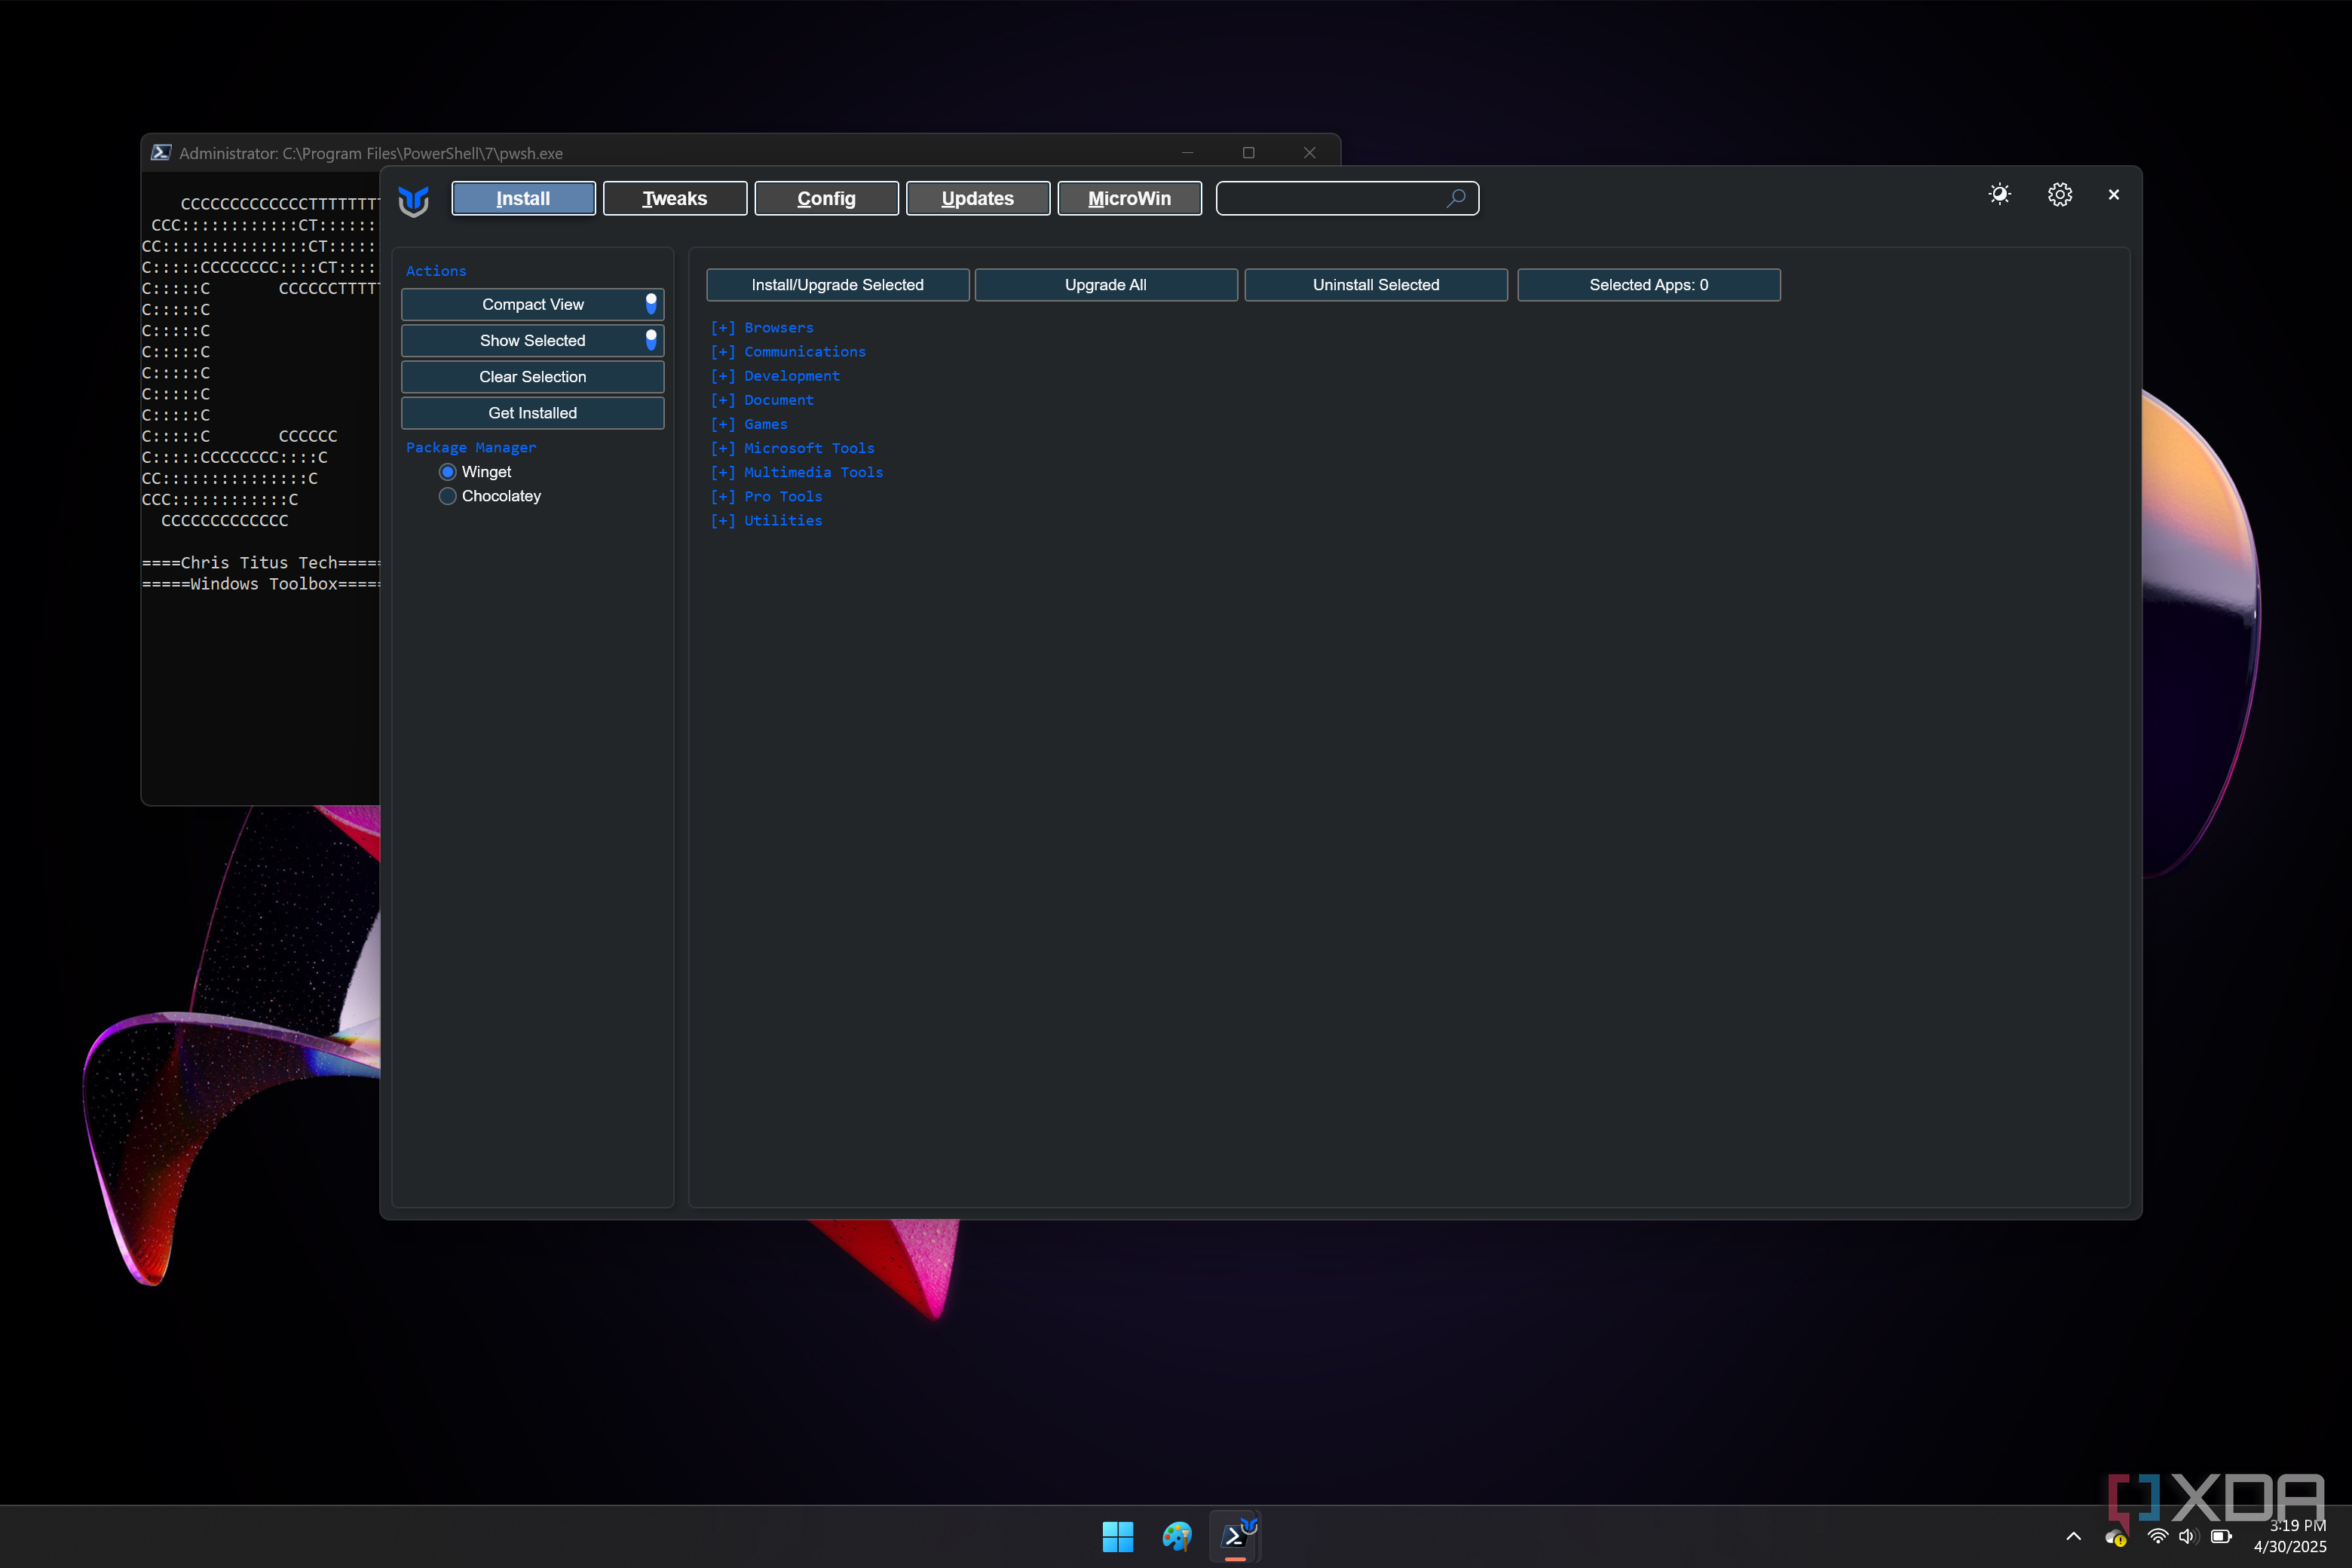The width and height of the screenshot is (2352, 1568).
Task: Click the Clear Selection button
Action: [x=533, y=377]
